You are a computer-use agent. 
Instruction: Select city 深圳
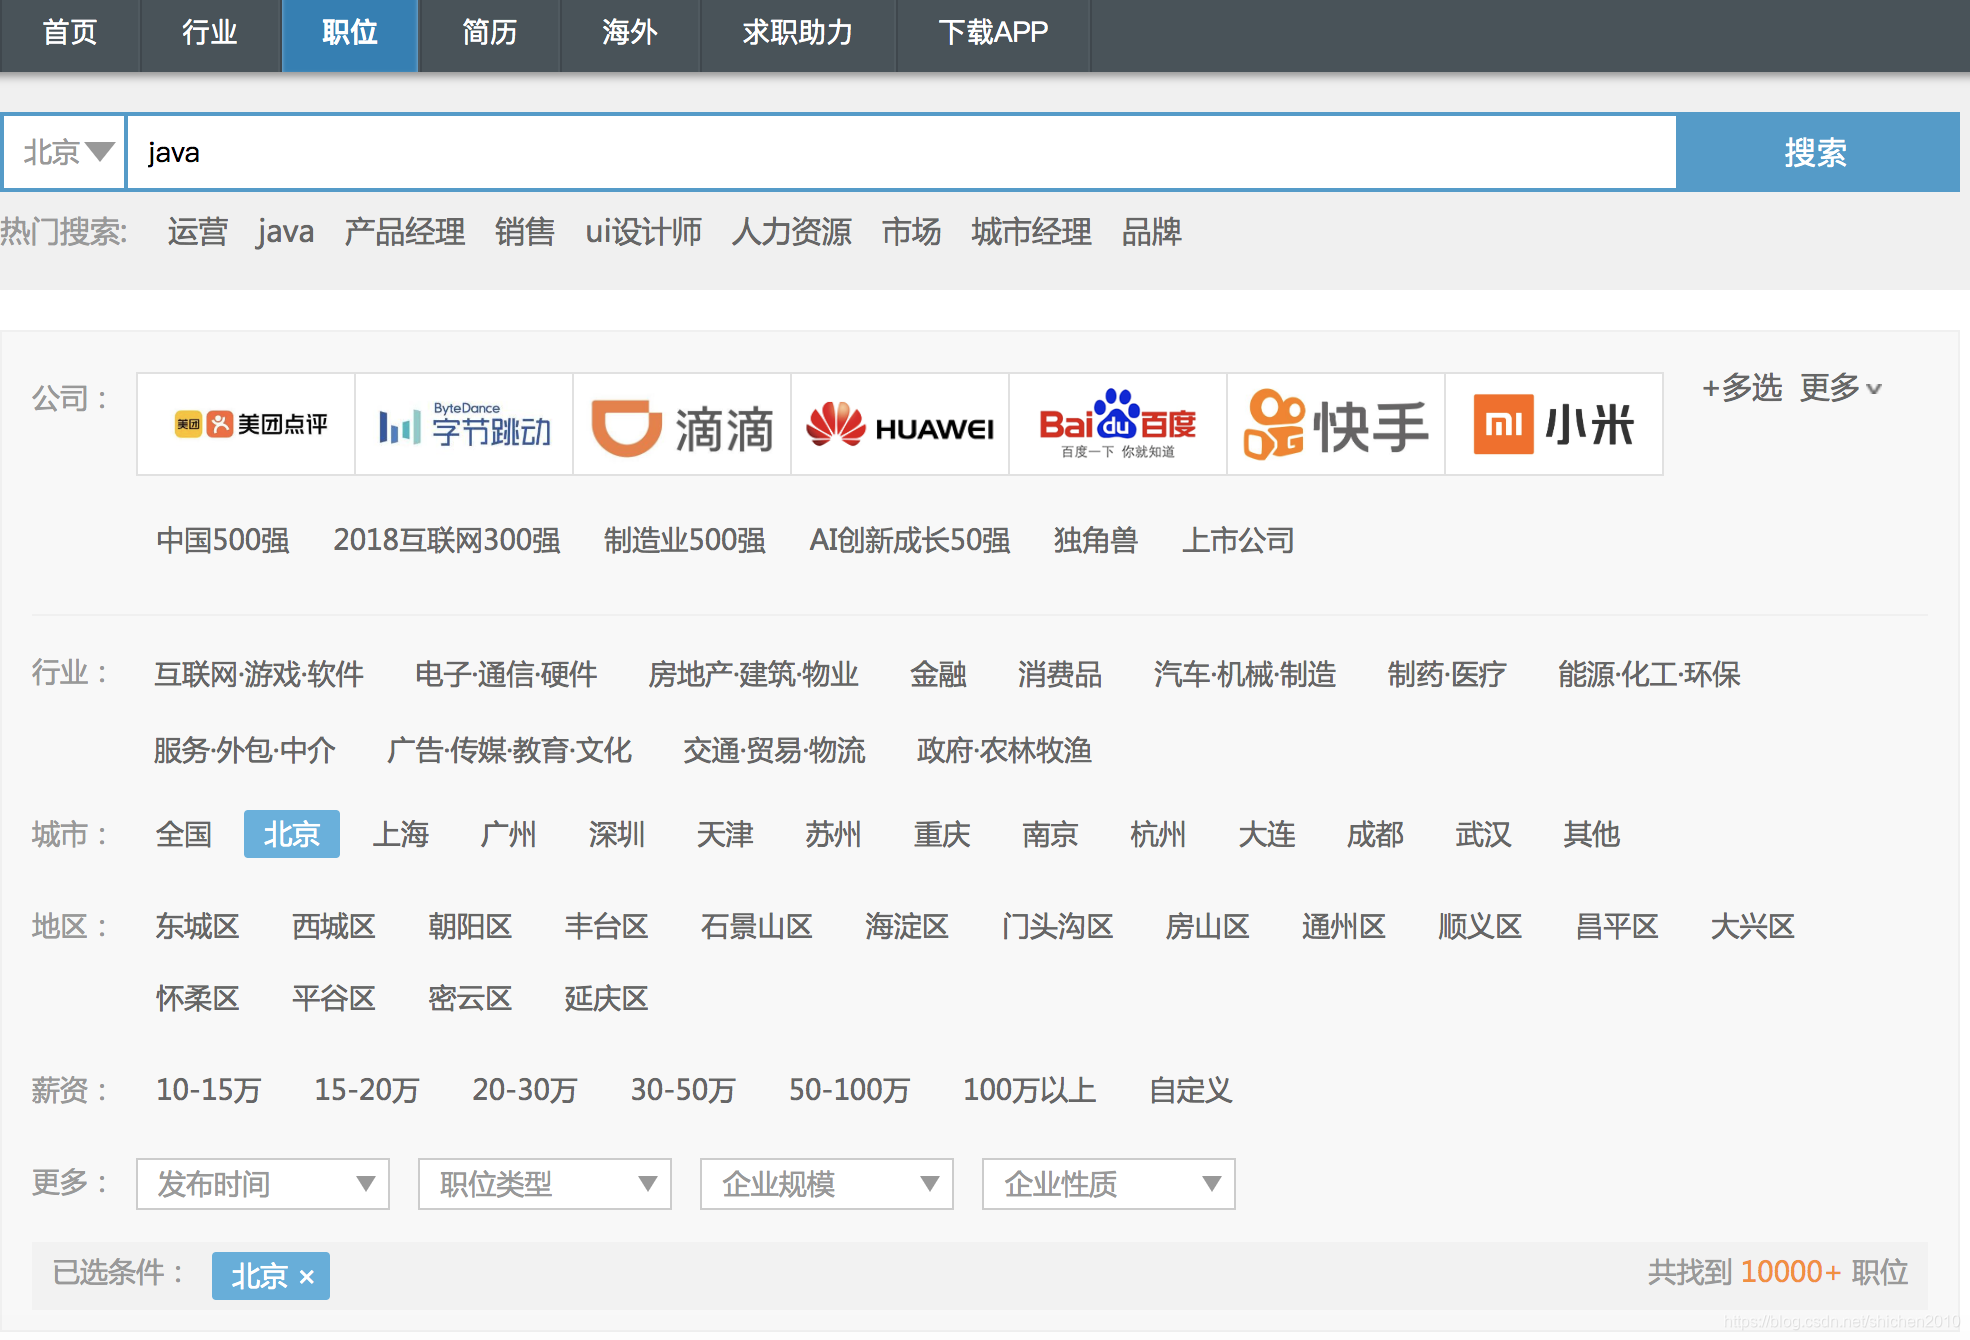pos(617,834)
